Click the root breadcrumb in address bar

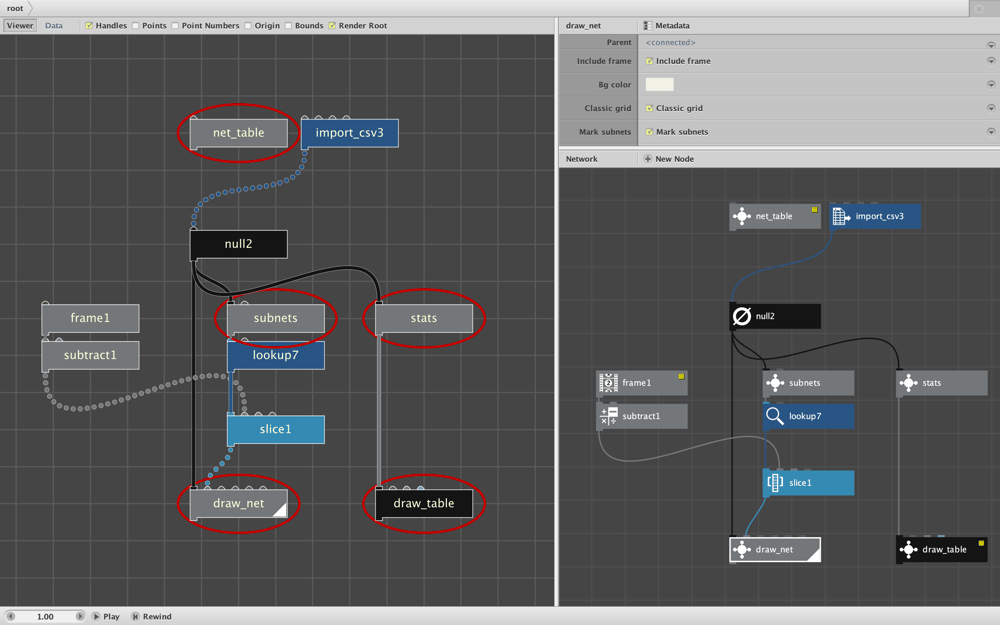click(15, 8)
